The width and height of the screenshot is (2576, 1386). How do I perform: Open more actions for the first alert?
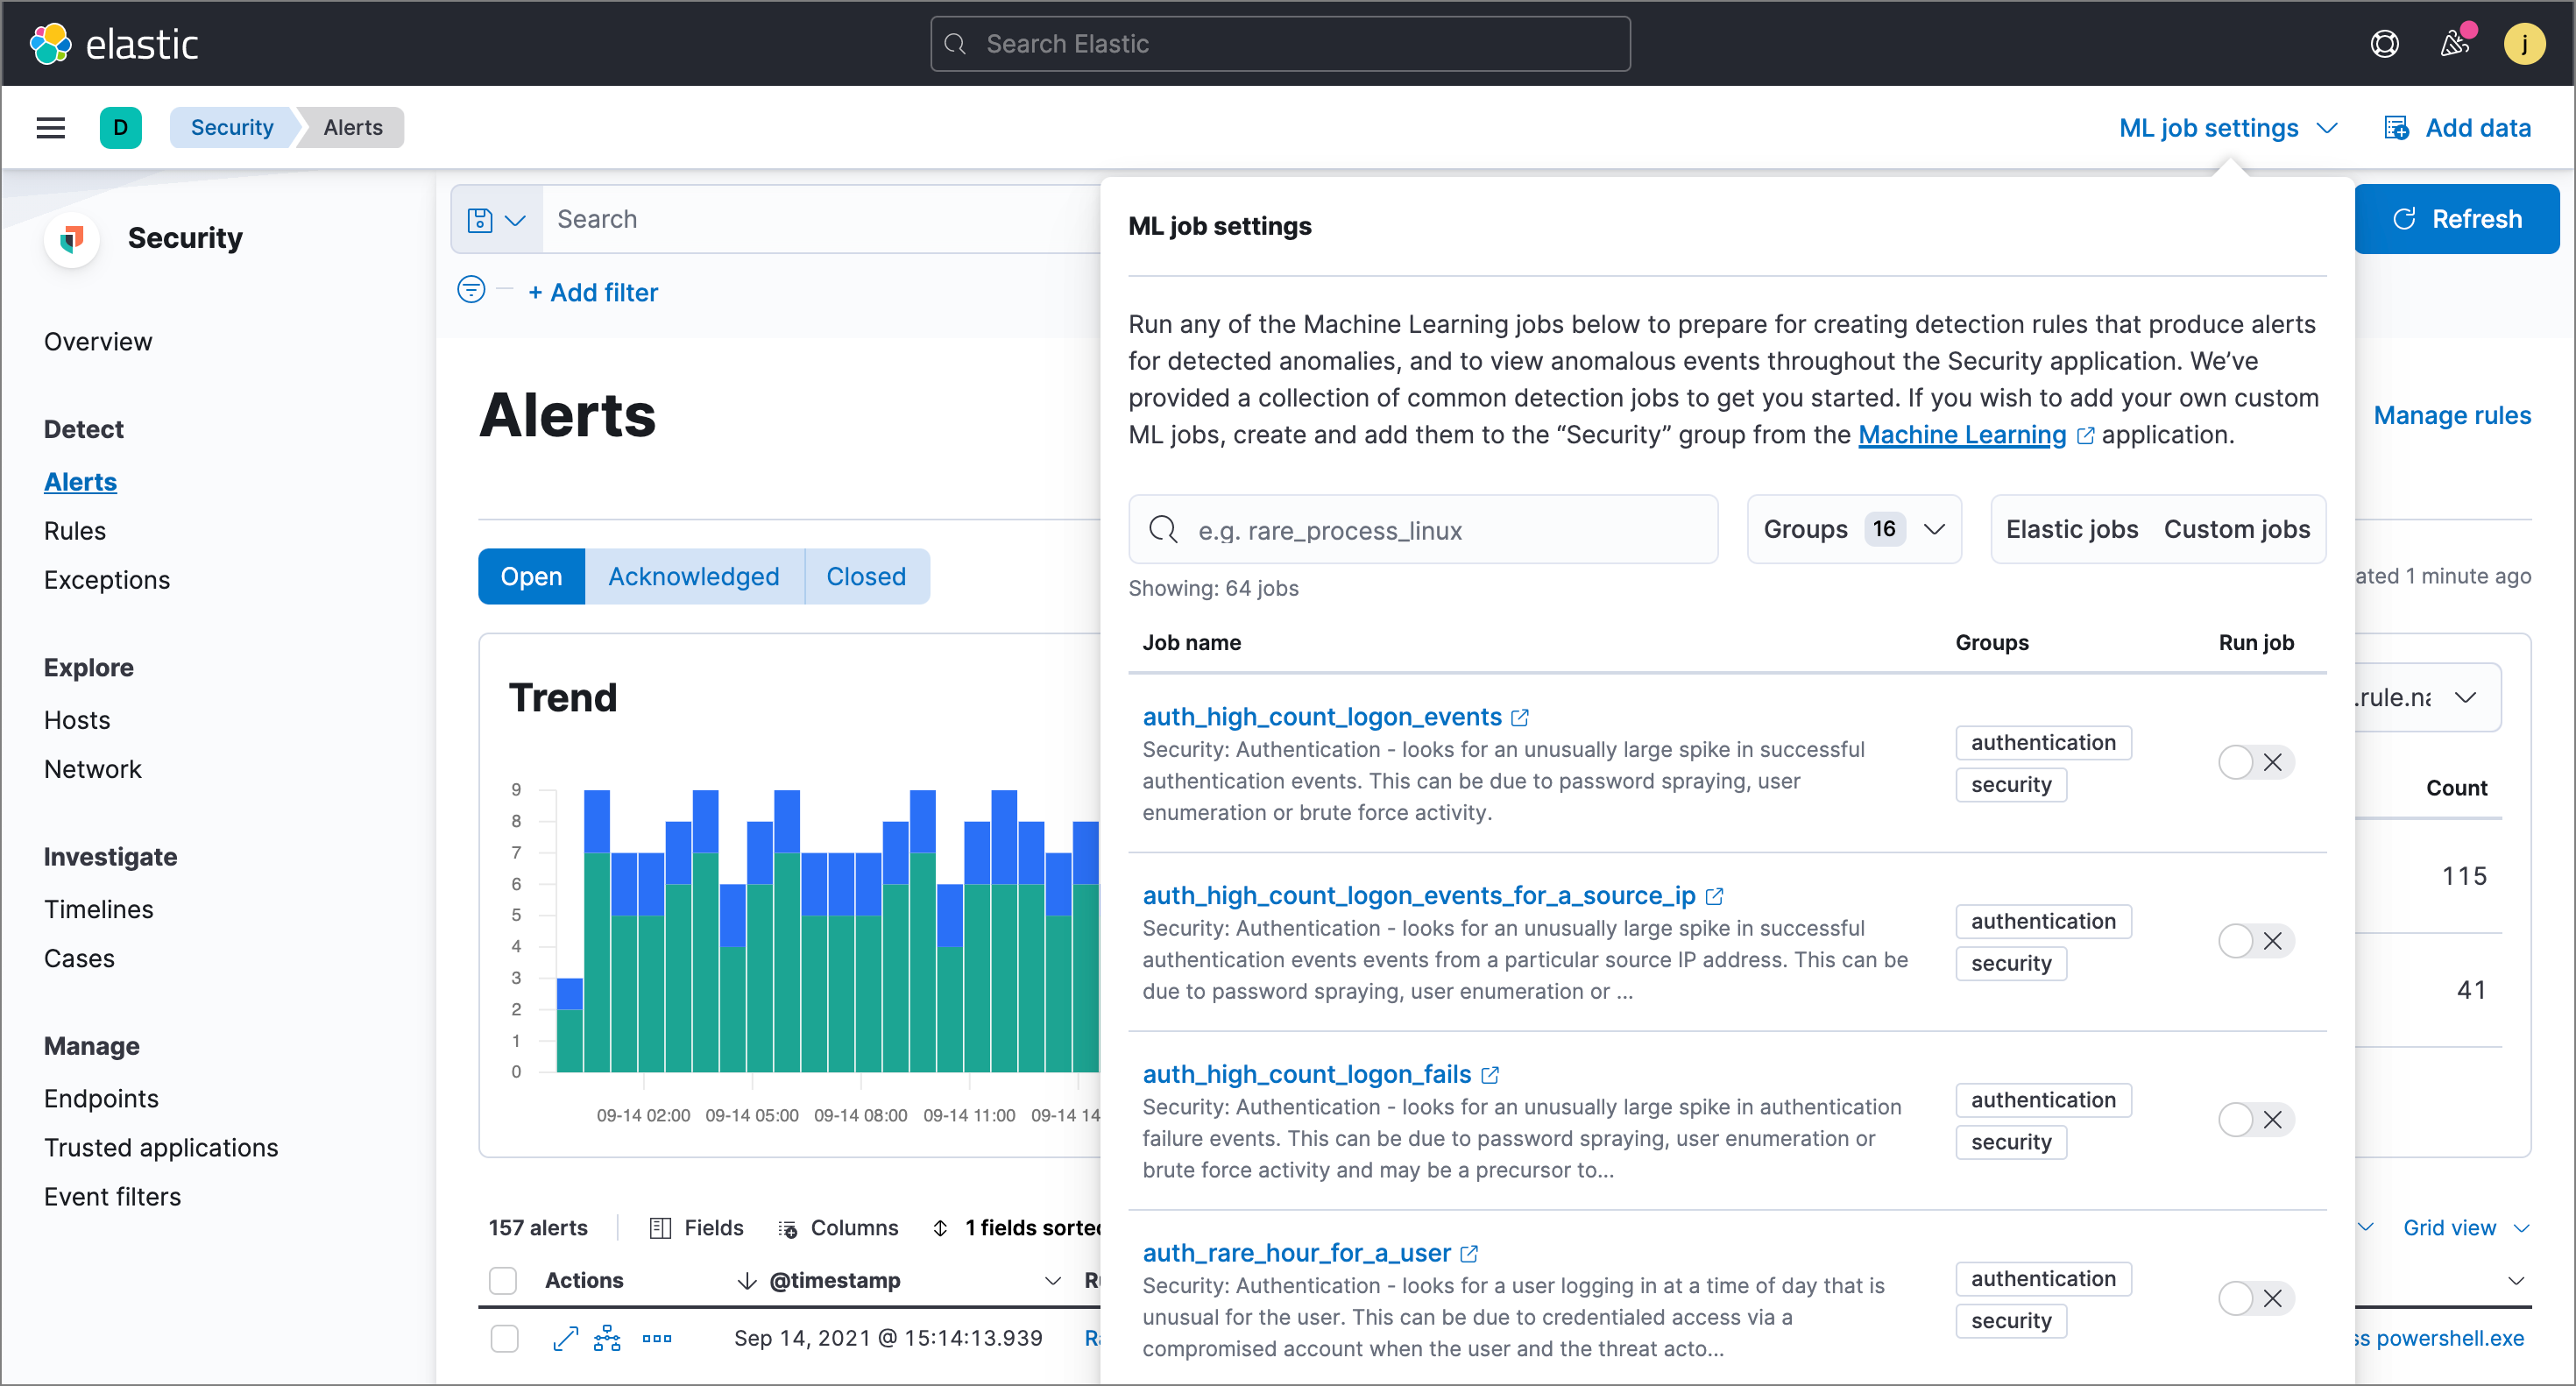[x=657, y=1338]
